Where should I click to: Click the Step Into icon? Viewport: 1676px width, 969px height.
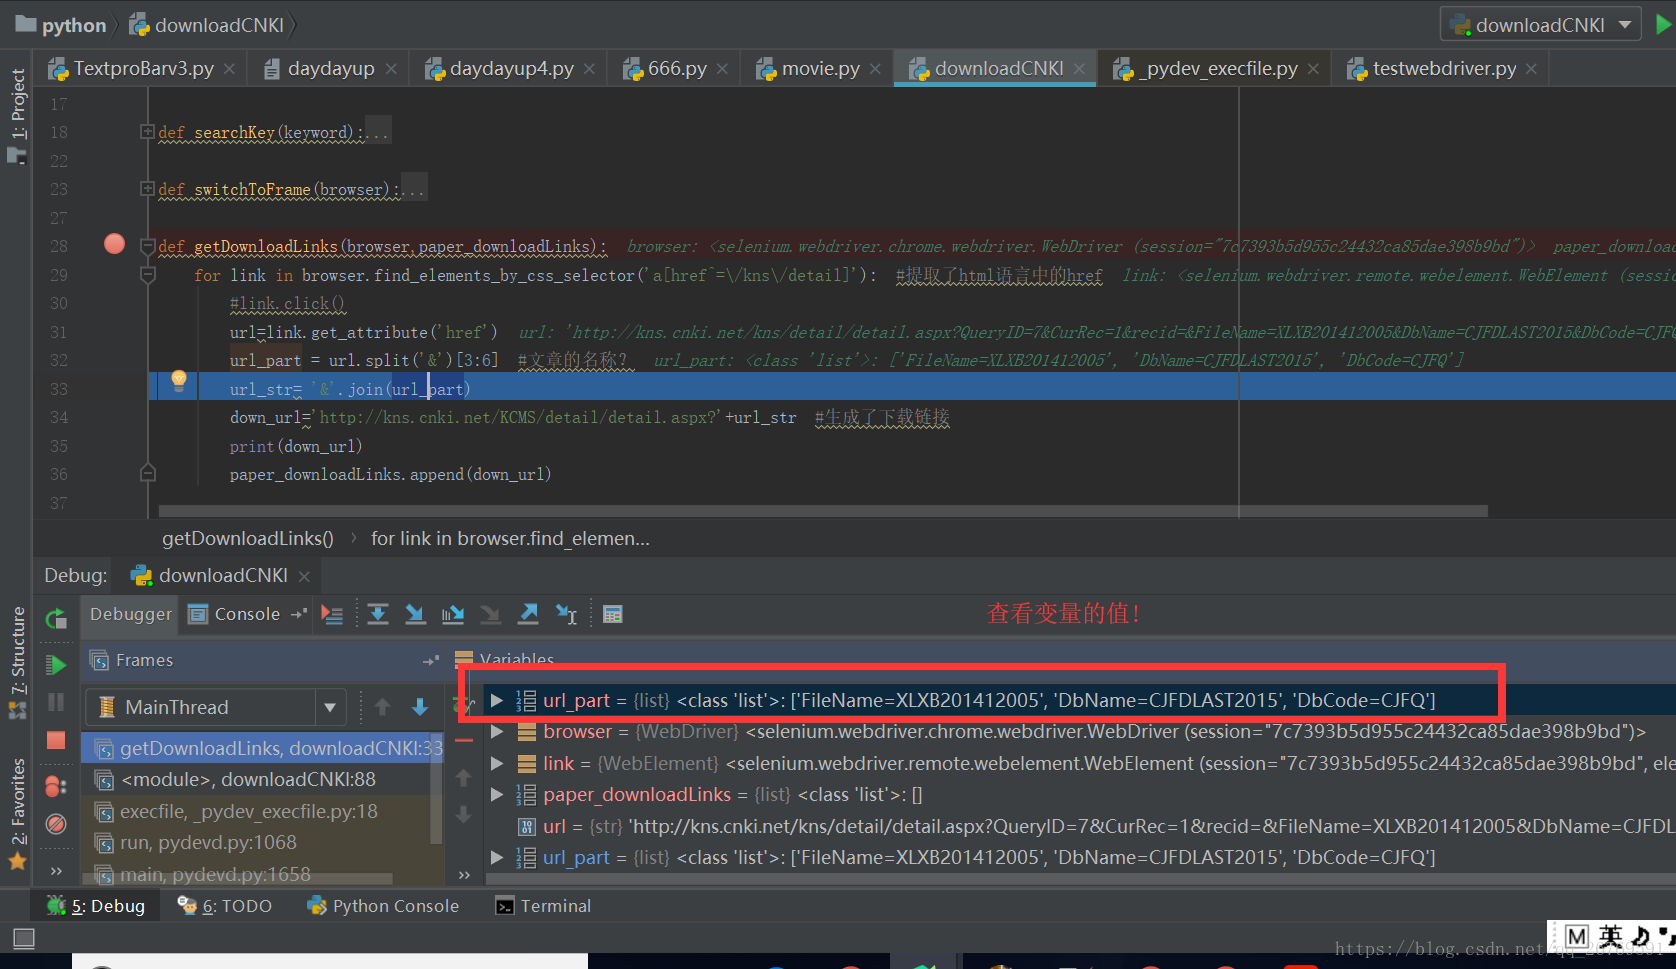[x=415, y=615]
